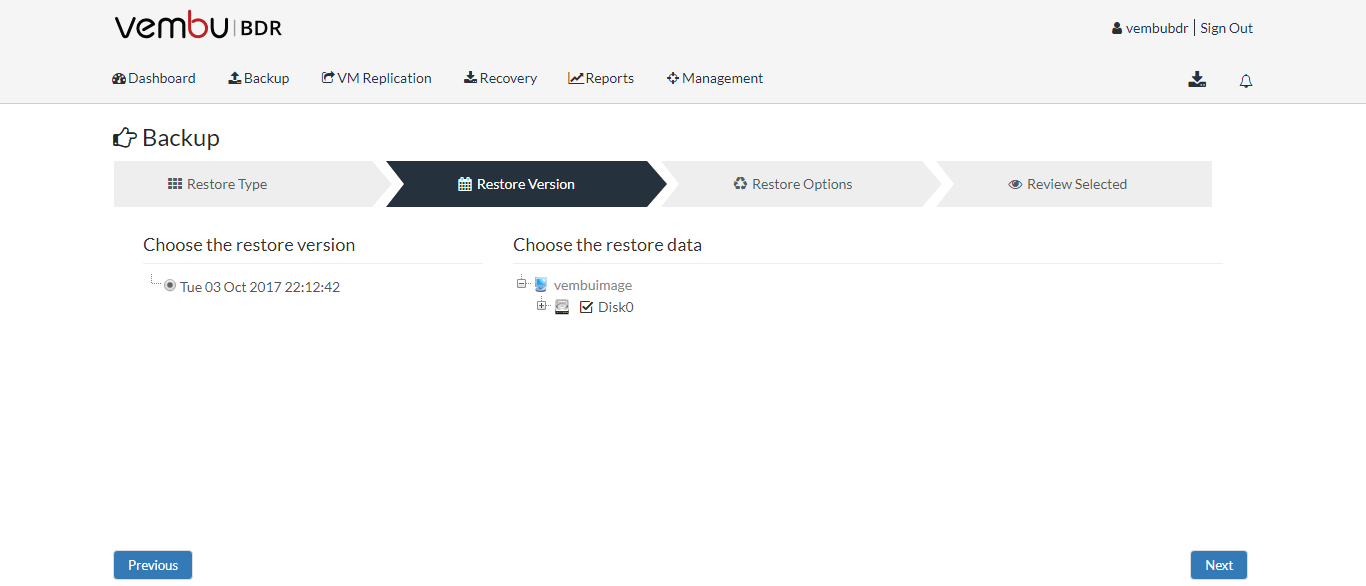Open the Recovery menu

(500, 78)
